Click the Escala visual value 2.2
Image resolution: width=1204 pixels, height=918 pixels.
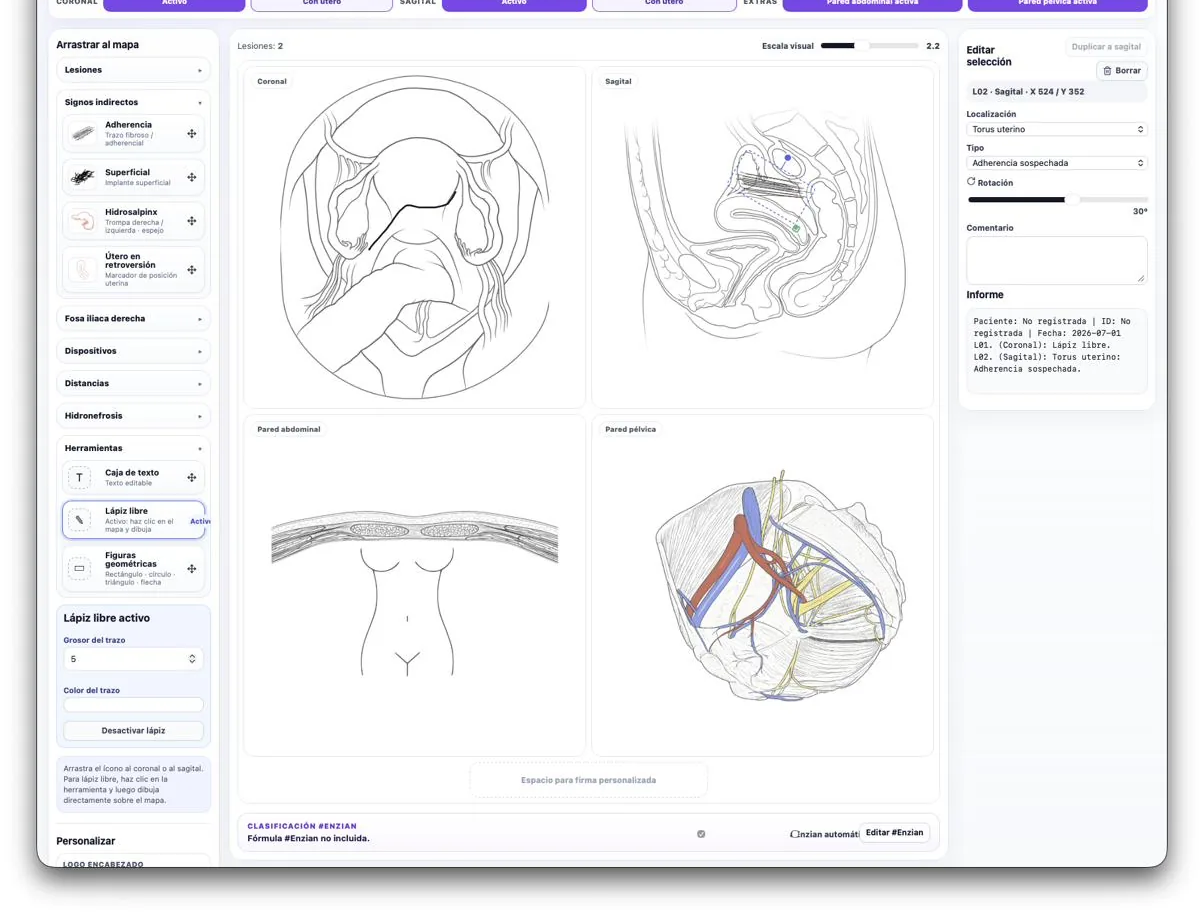[932, 46]
